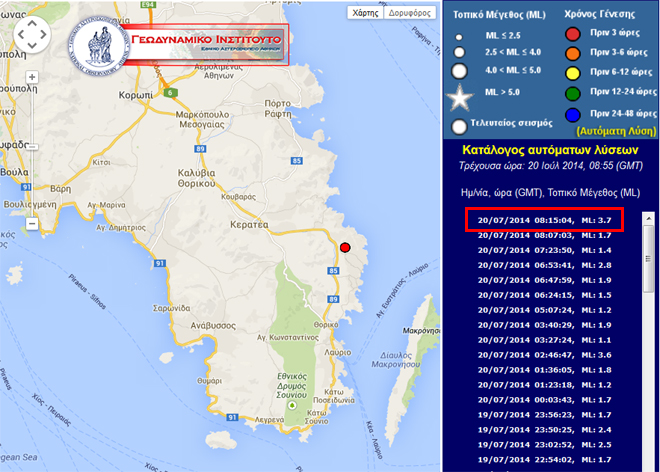Click the map zoom out minus button
Viewport: 660px width, 472px height.
click(30, 224)
